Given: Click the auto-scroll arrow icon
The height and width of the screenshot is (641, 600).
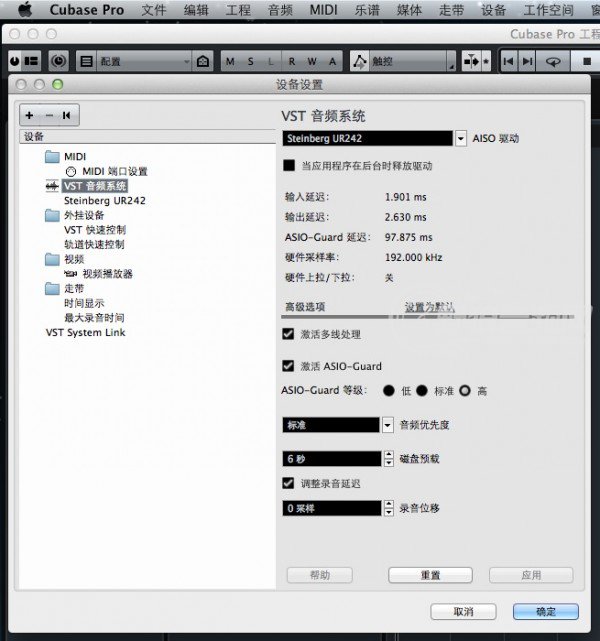Looking at the screenshot, I should (x=472, y=61).
